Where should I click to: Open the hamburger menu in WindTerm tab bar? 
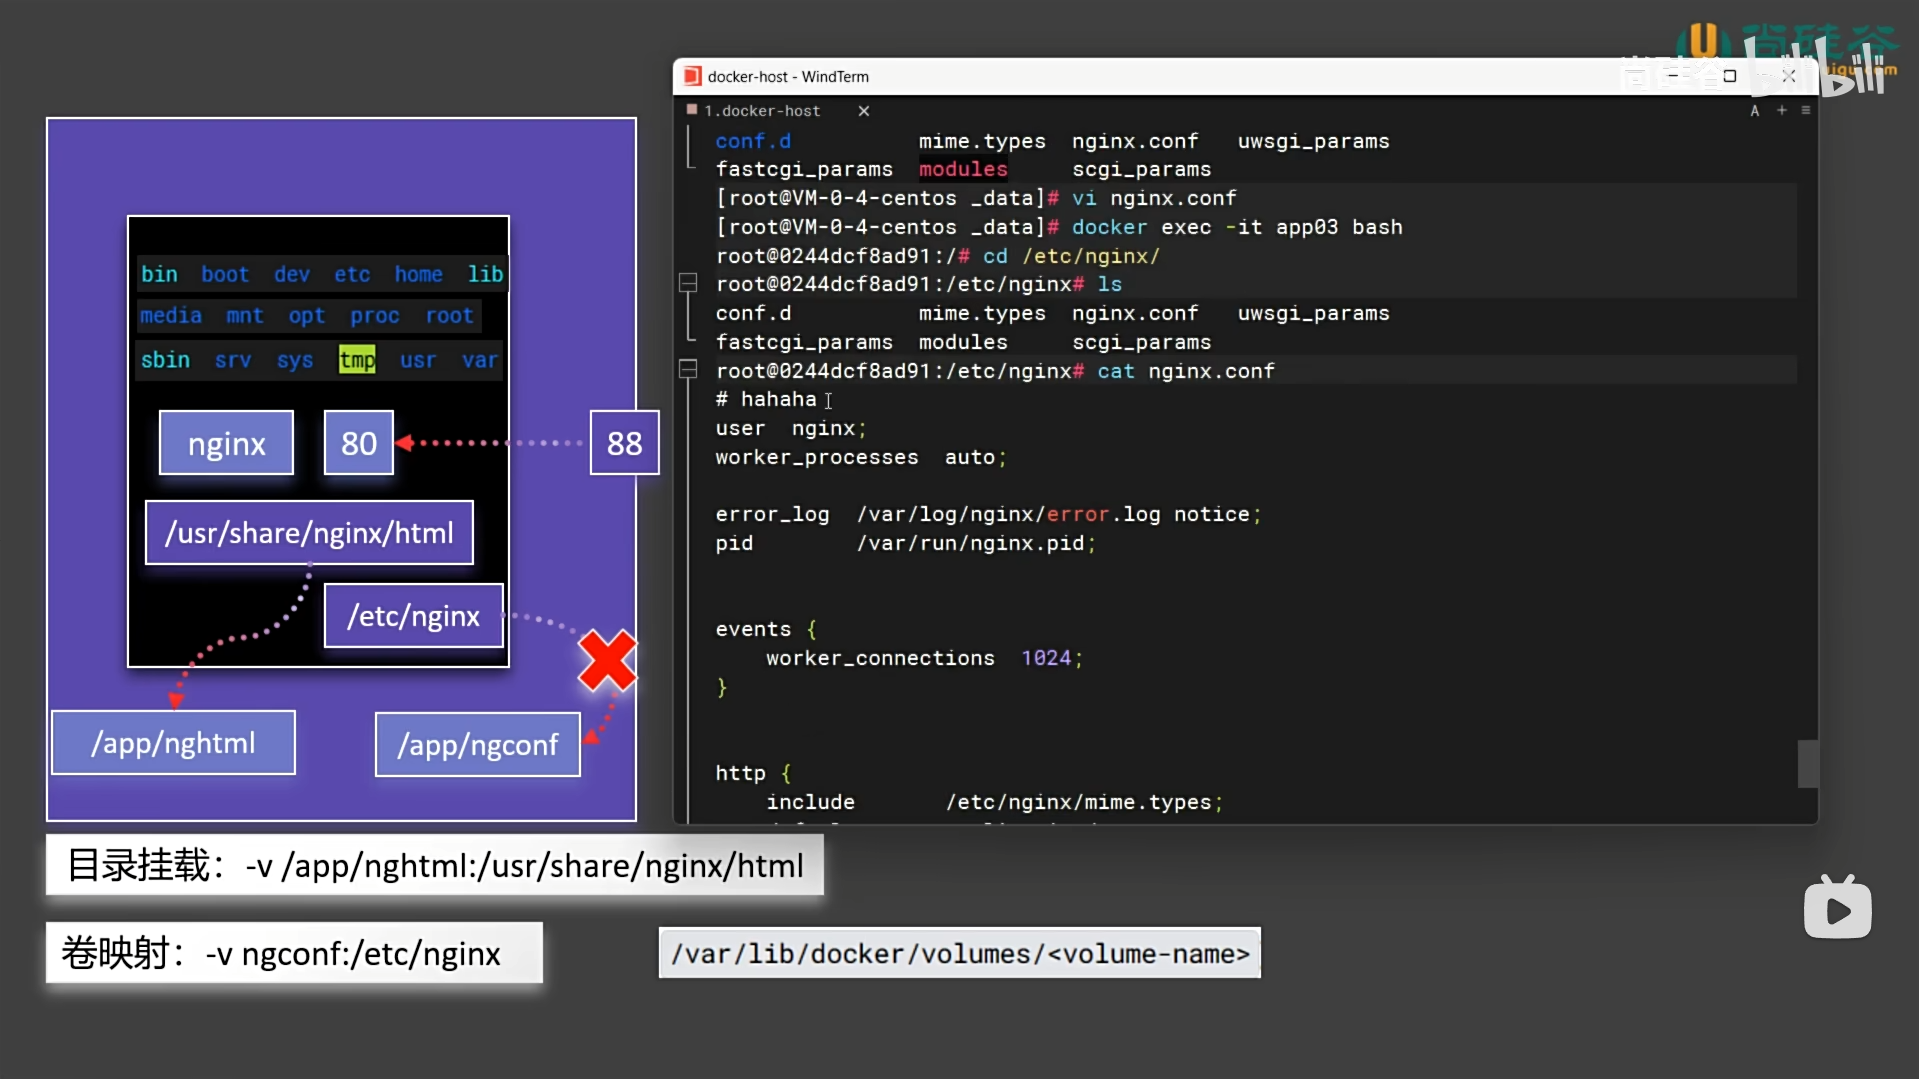(1806, 110)
